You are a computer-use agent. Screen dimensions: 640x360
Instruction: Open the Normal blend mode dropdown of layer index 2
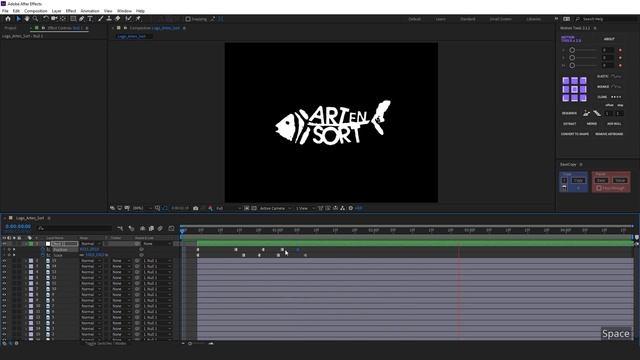coord(91,261)
